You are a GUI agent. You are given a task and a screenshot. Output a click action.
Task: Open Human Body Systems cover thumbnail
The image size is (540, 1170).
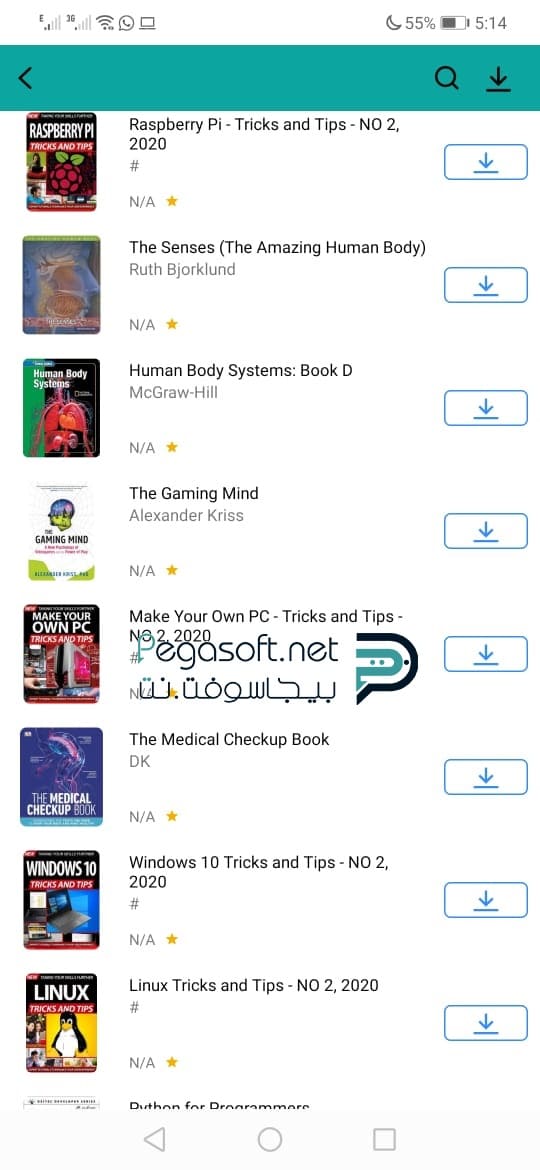(x=61, y=408)
